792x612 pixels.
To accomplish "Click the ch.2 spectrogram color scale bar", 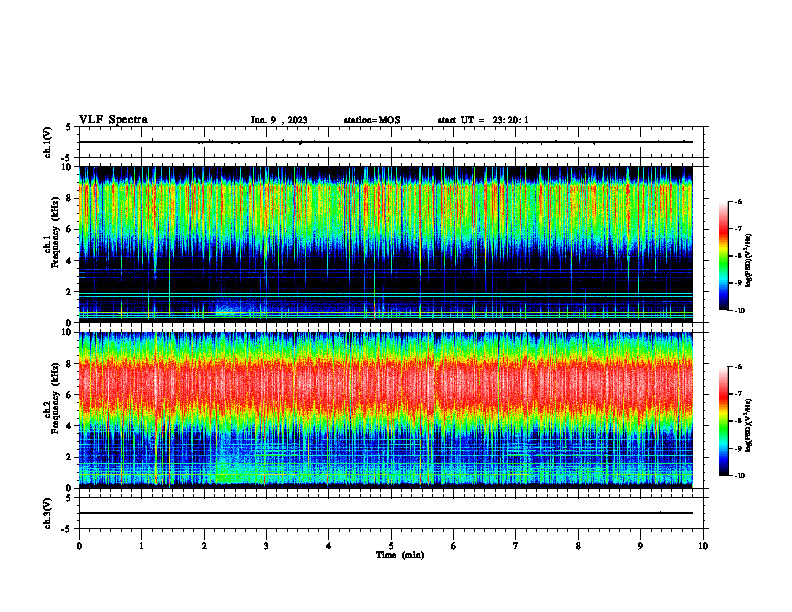I will point(724,421).
